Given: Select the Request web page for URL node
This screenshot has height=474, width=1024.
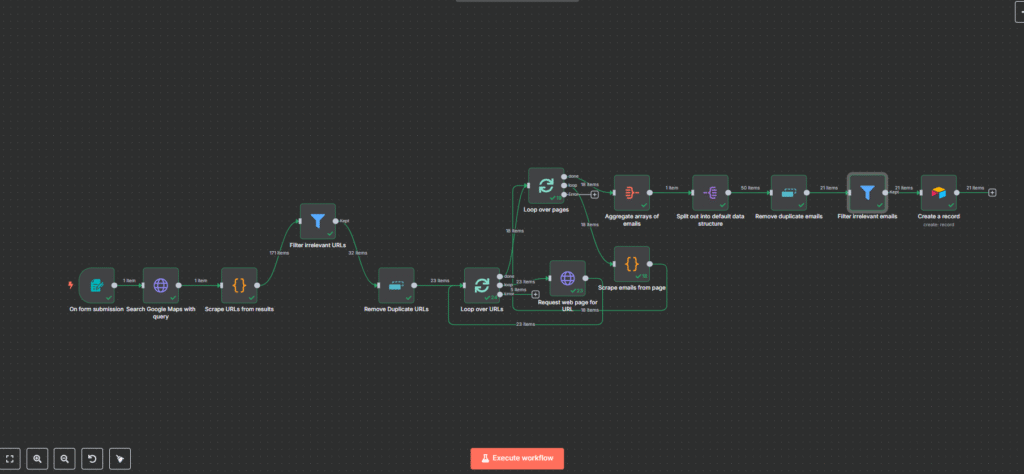Looking at the screenshot, I should click(x=567, y=277).
